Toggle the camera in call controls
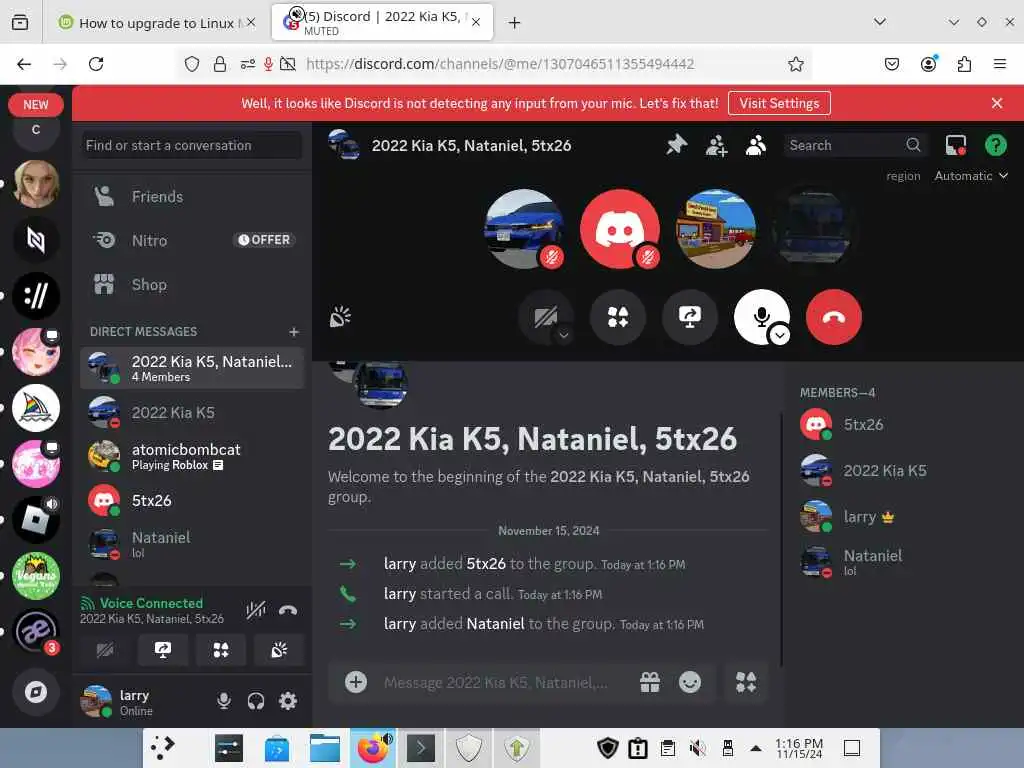Image resolution: width=1024 pixels, height=768 pixels. click(543, 317)
